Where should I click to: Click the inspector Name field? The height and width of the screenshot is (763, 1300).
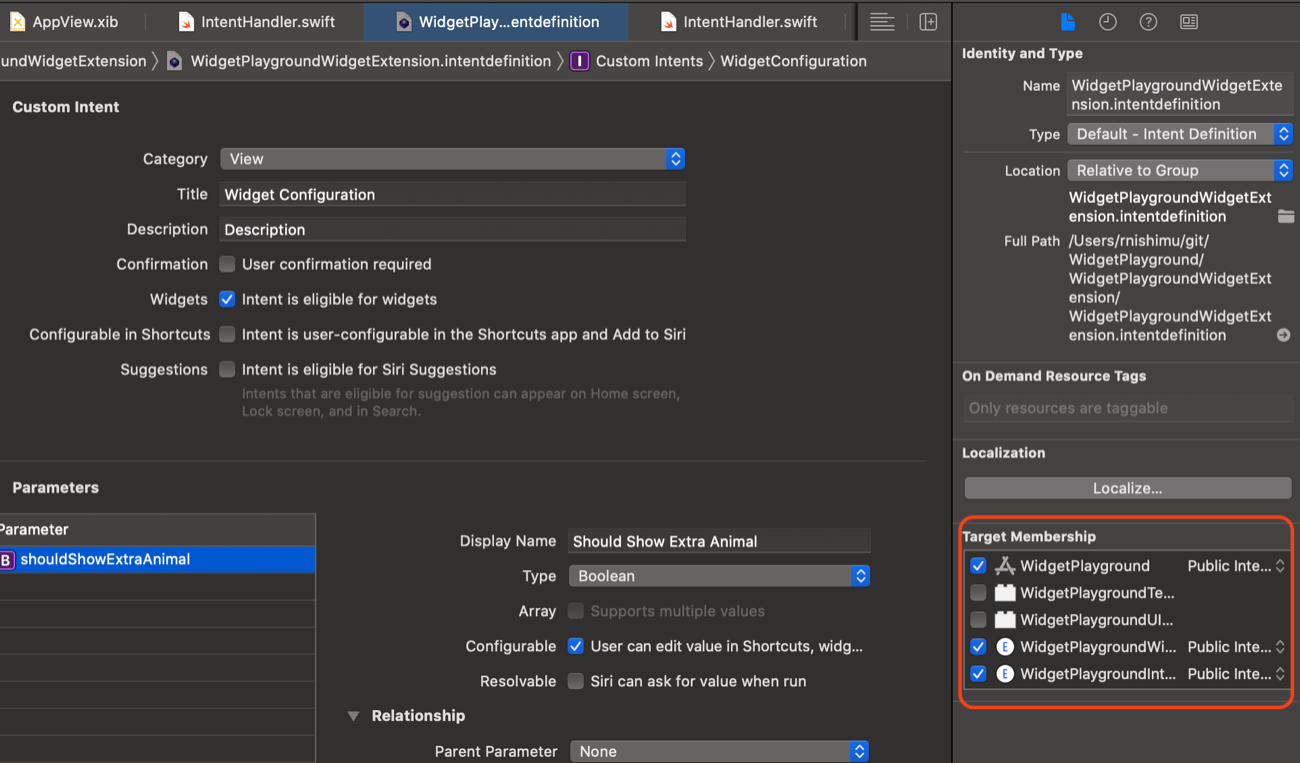1180,95
